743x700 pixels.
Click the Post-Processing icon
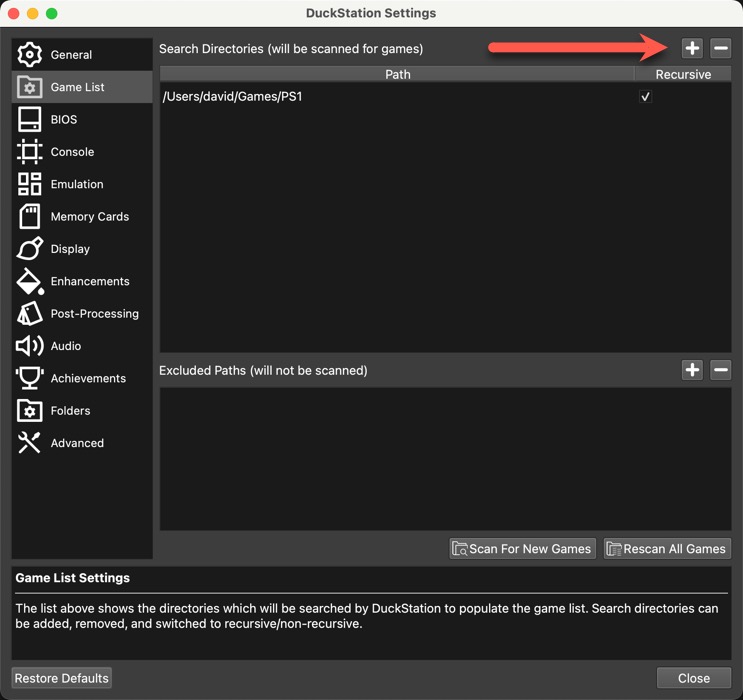[29, 314]
